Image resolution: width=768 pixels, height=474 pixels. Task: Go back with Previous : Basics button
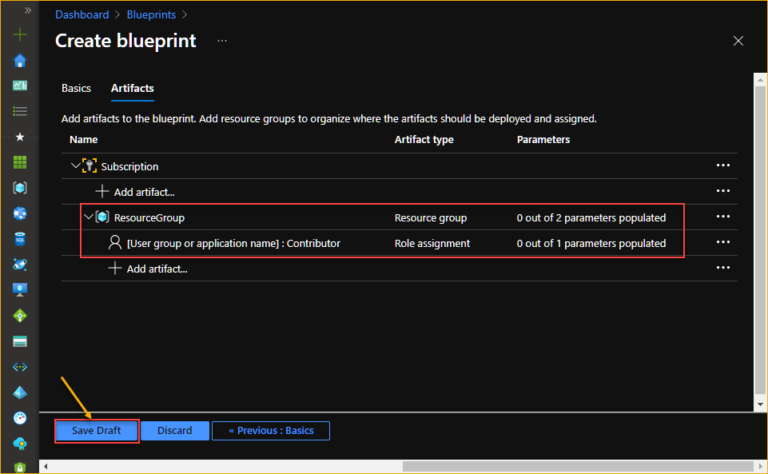pos(270,431)
